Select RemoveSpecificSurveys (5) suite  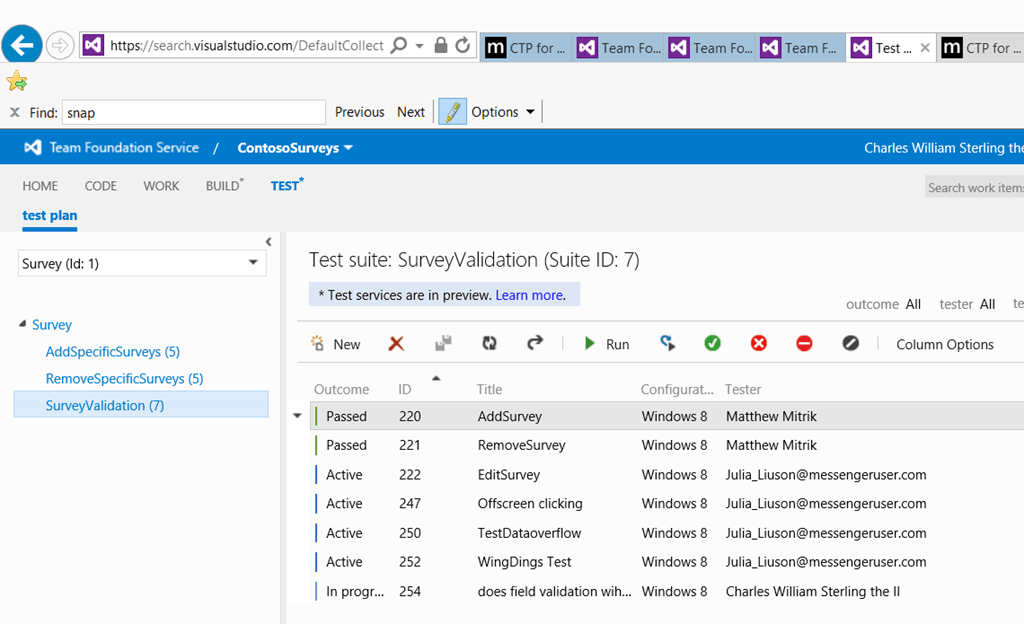[124, 379]
